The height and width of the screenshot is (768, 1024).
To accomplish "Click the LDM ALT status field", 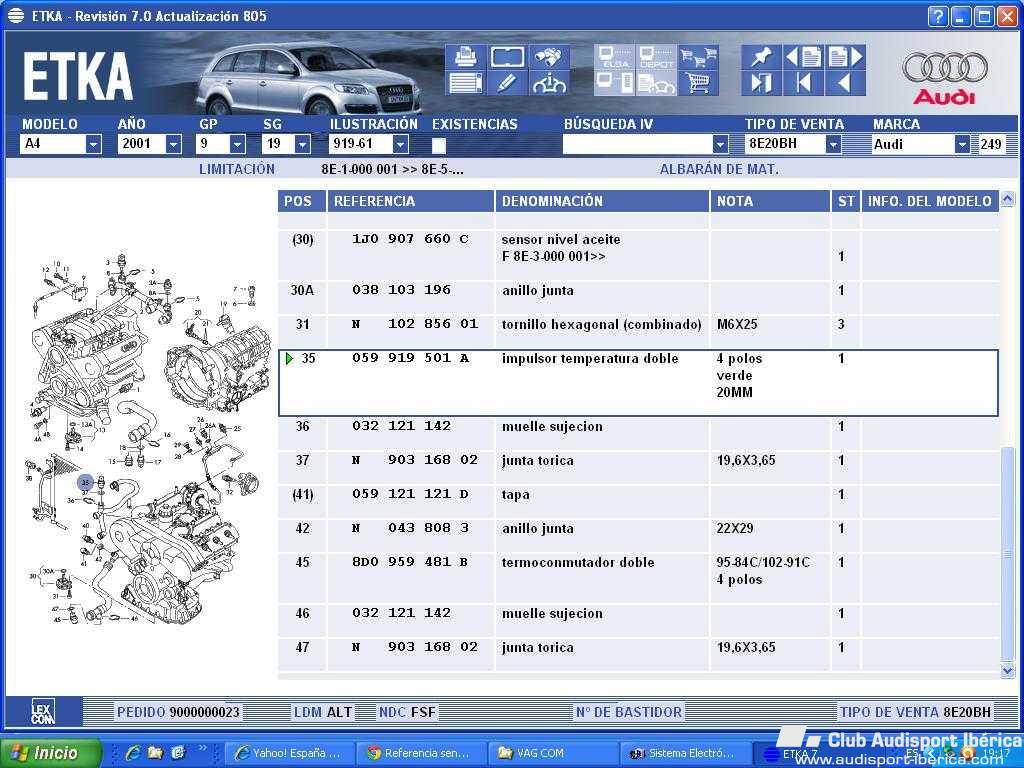I will (x=323, y=712).
